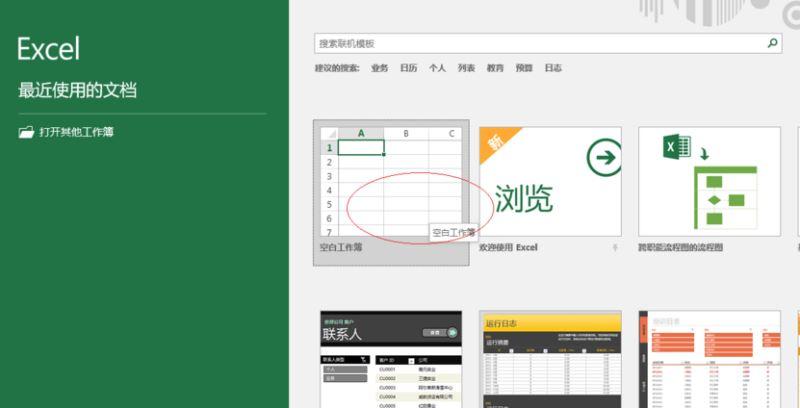Click the 预算 suggested search
The height and width of the screenshot is (408, 800).
pyautogui.click(x=524, y=68)
